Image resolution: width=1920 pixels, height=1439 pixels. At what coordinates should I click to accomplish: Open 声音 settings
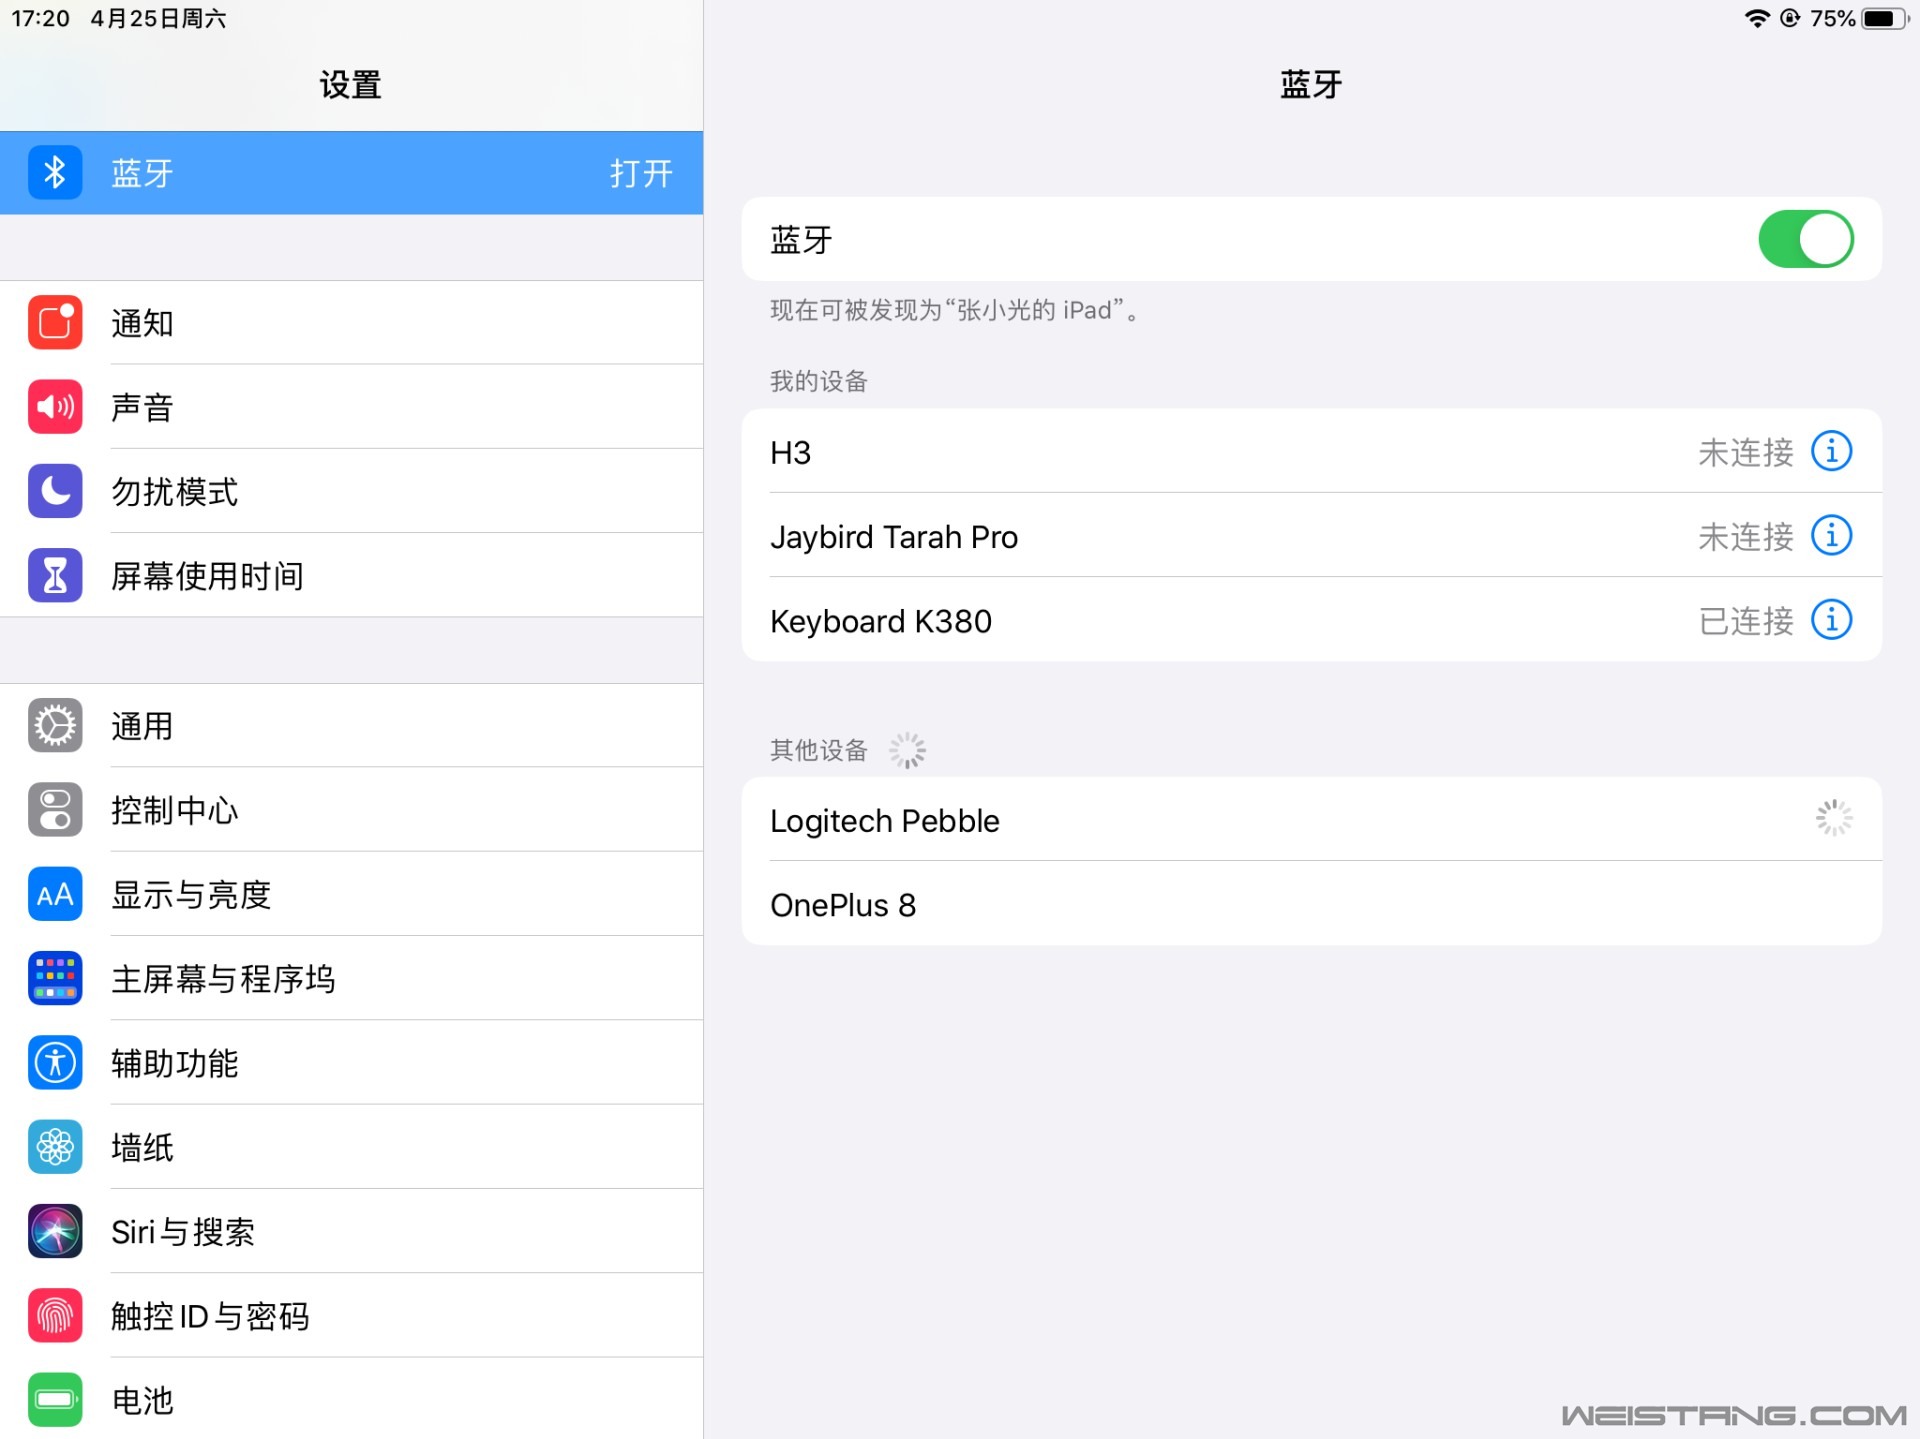tap(351, 407)
